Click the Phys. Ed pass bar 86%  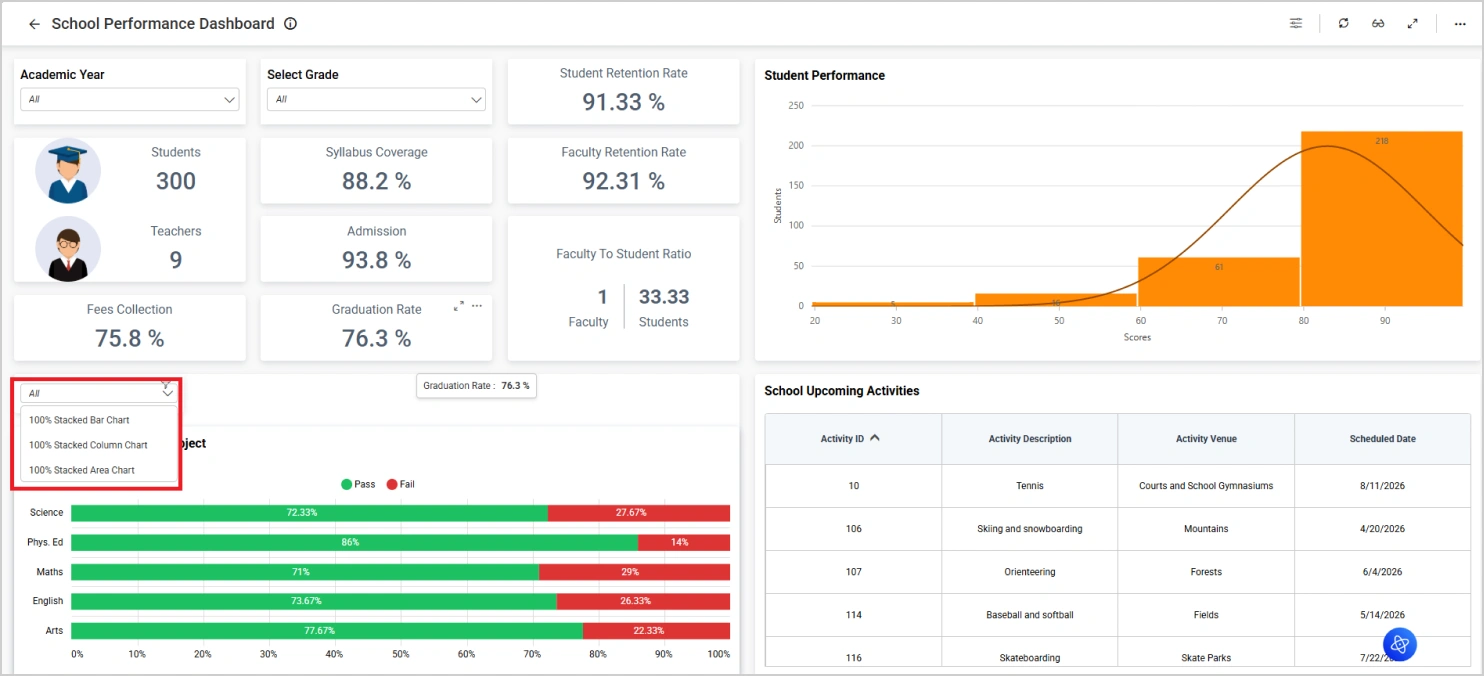coord(354,542)
